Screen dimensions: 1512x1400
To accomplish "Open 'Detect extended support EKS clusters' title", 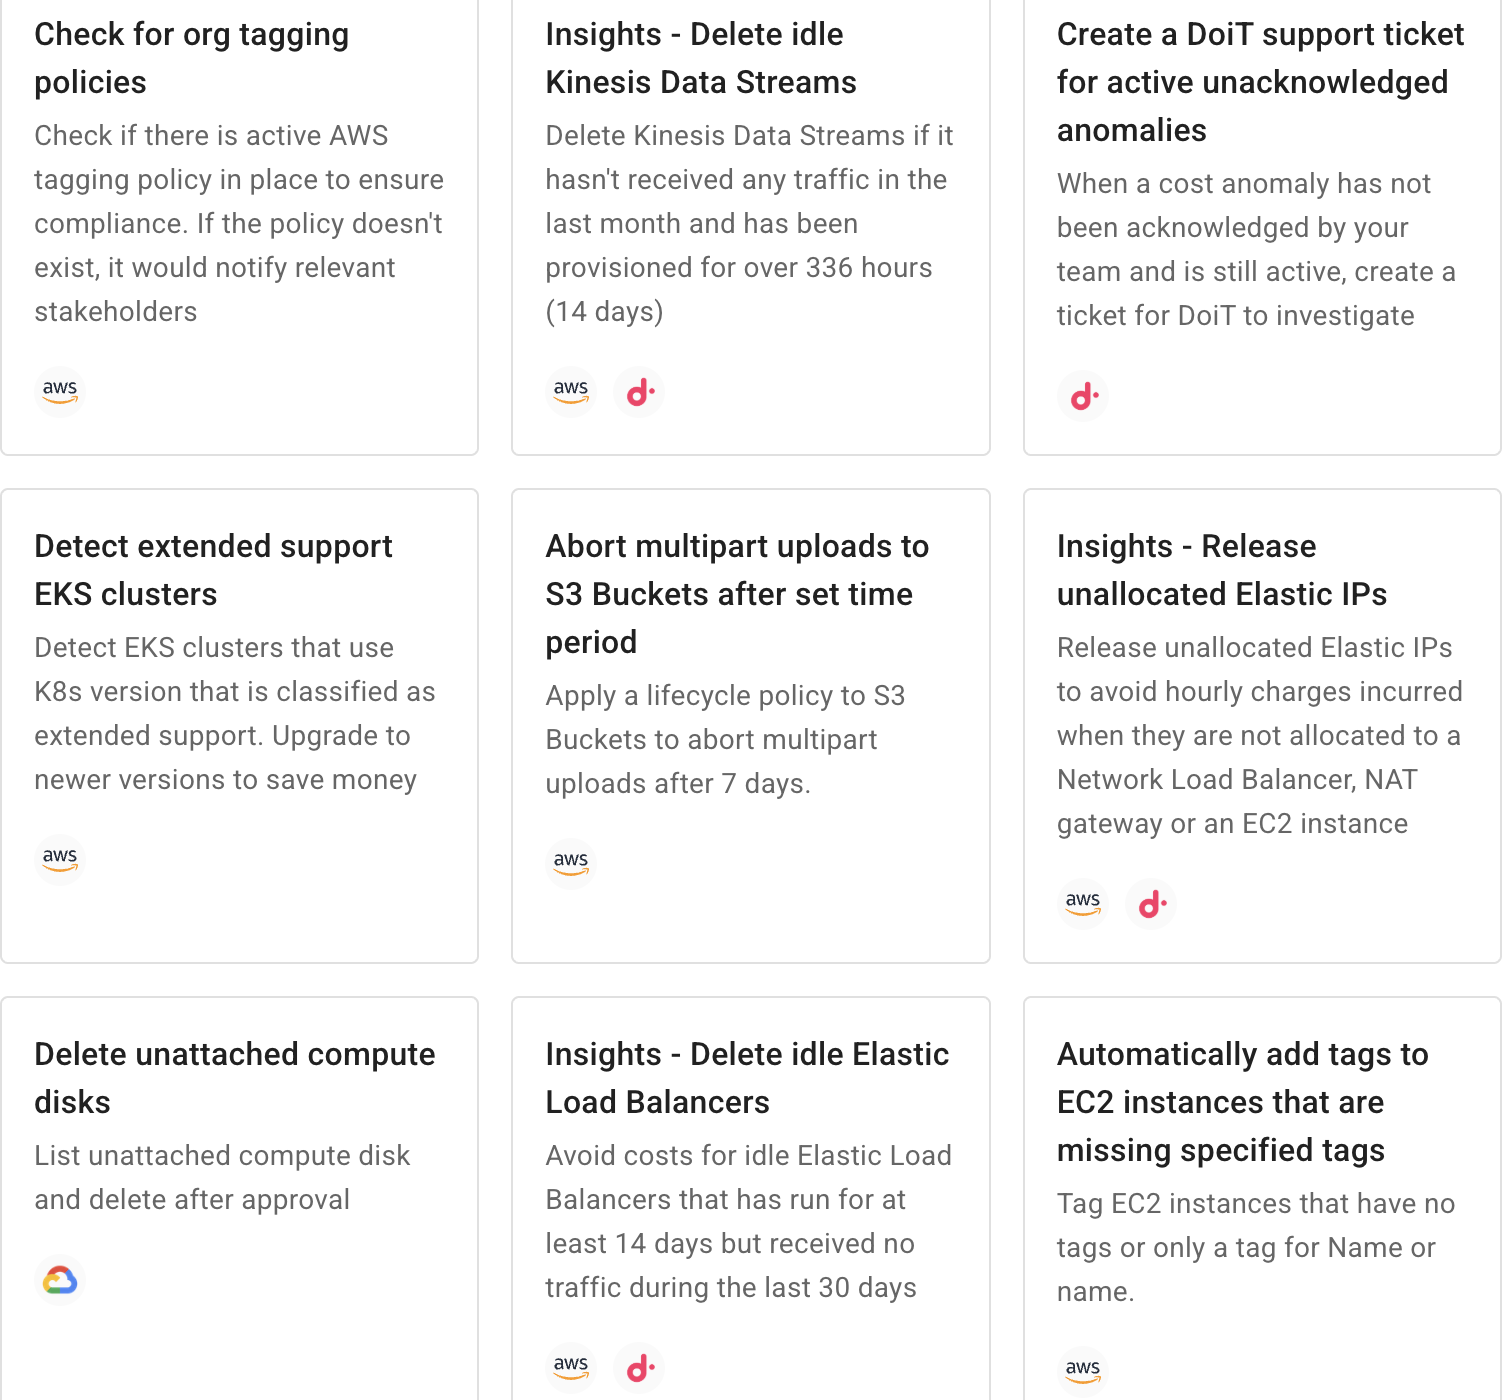I will tap(213, 570).
